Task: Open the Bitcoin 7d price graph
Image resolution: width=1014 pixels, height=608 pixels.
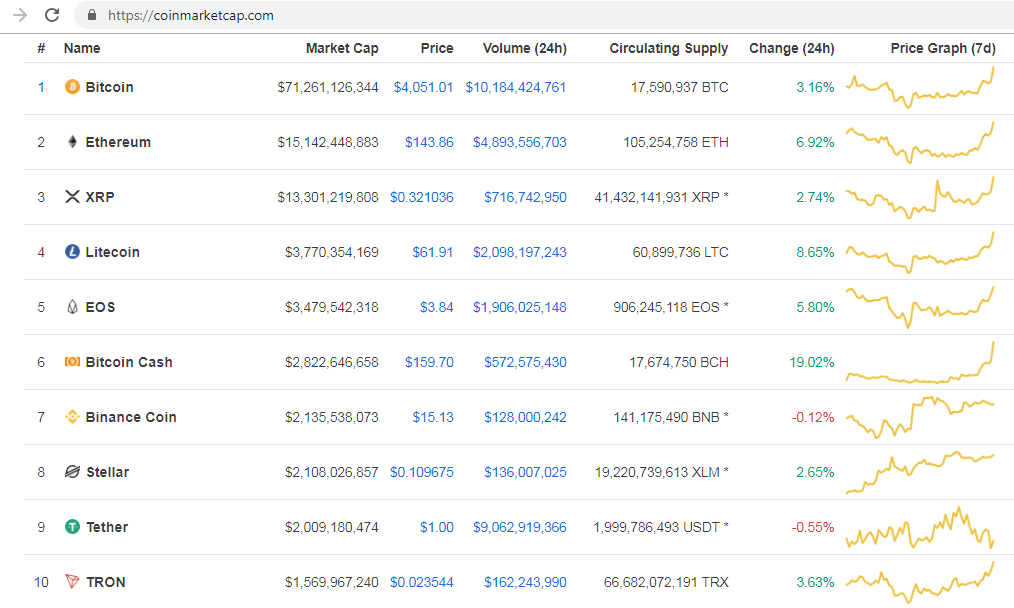Action: tap(920, 87)
